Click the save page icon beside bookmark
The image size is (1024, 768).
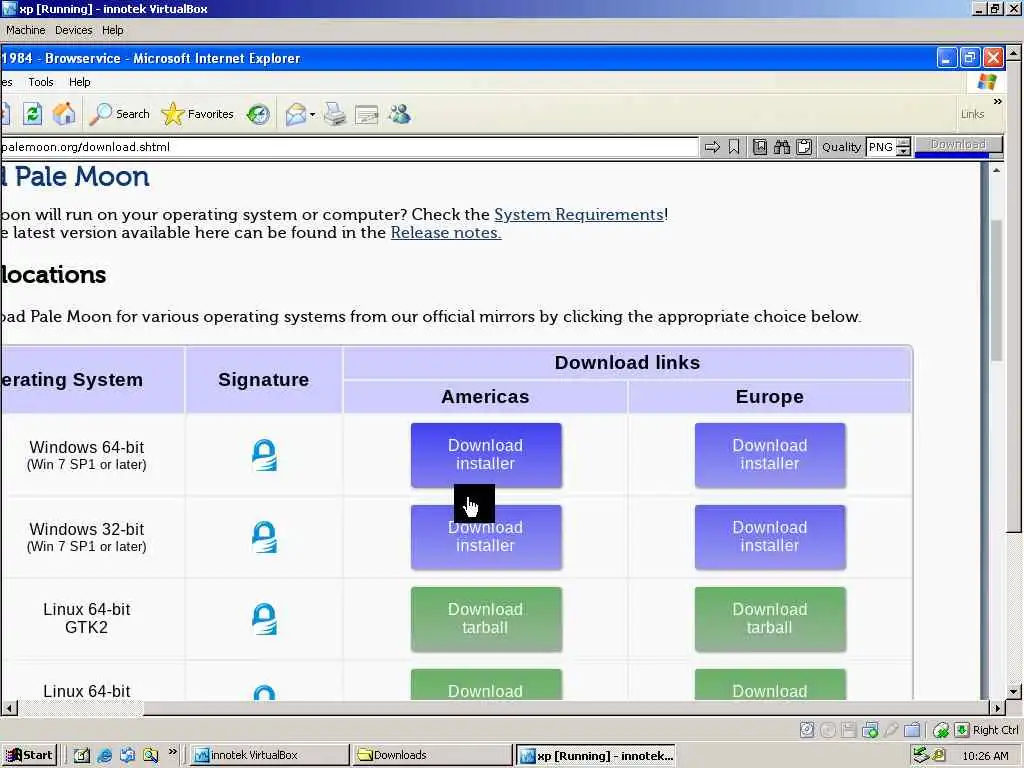(760, 147)
